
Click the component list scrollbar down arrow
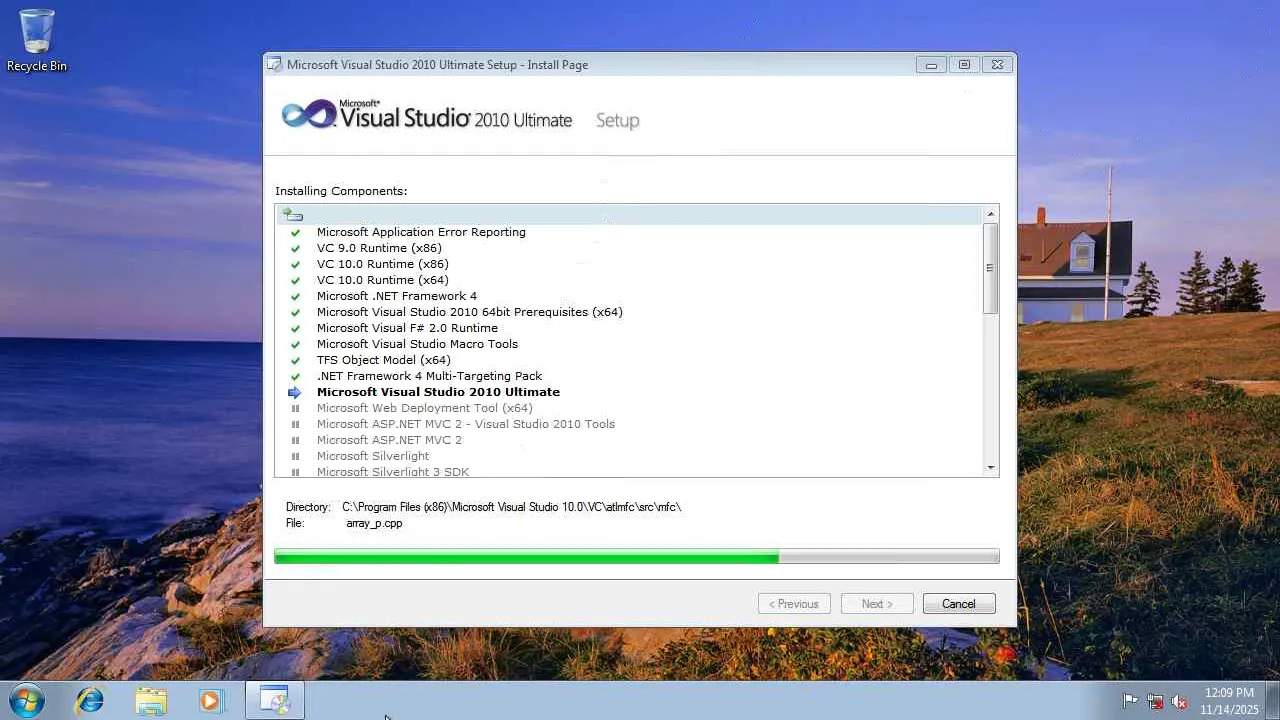coord(991,467)
